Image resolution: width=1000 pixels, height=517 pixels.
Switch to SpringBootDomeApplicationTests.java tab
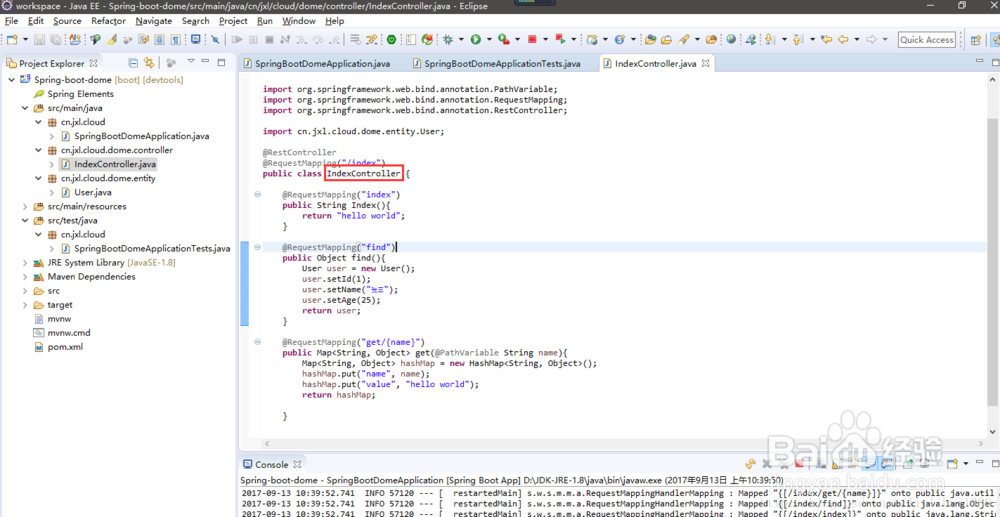(x=496, y=64)
